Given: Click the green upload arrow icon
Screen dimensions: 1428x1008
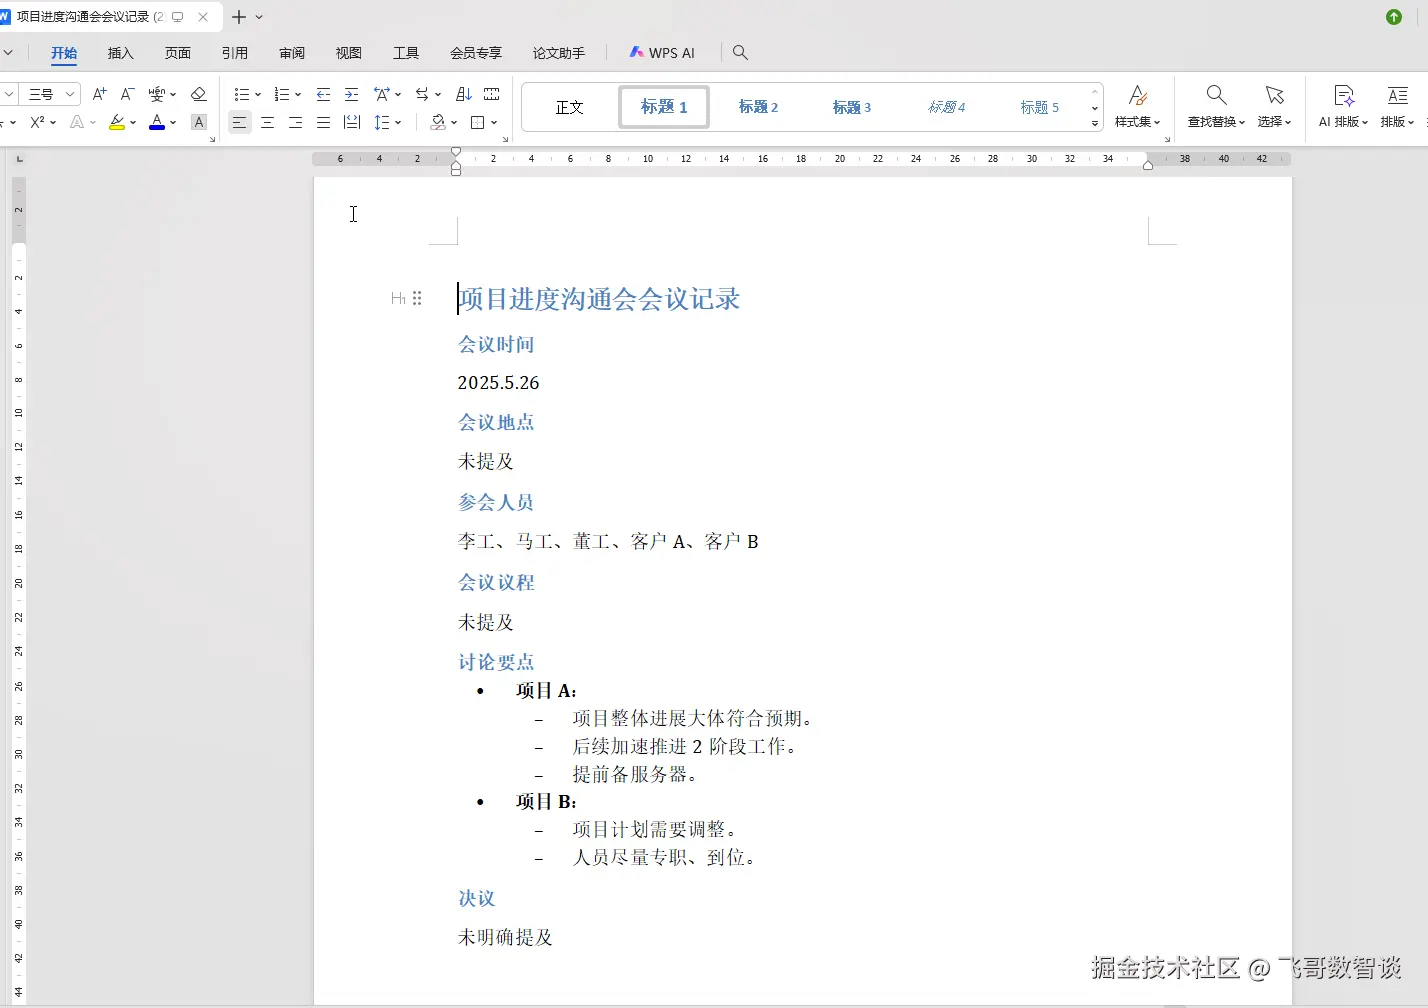Looking at the screenshot, I should coord(1394,17).
